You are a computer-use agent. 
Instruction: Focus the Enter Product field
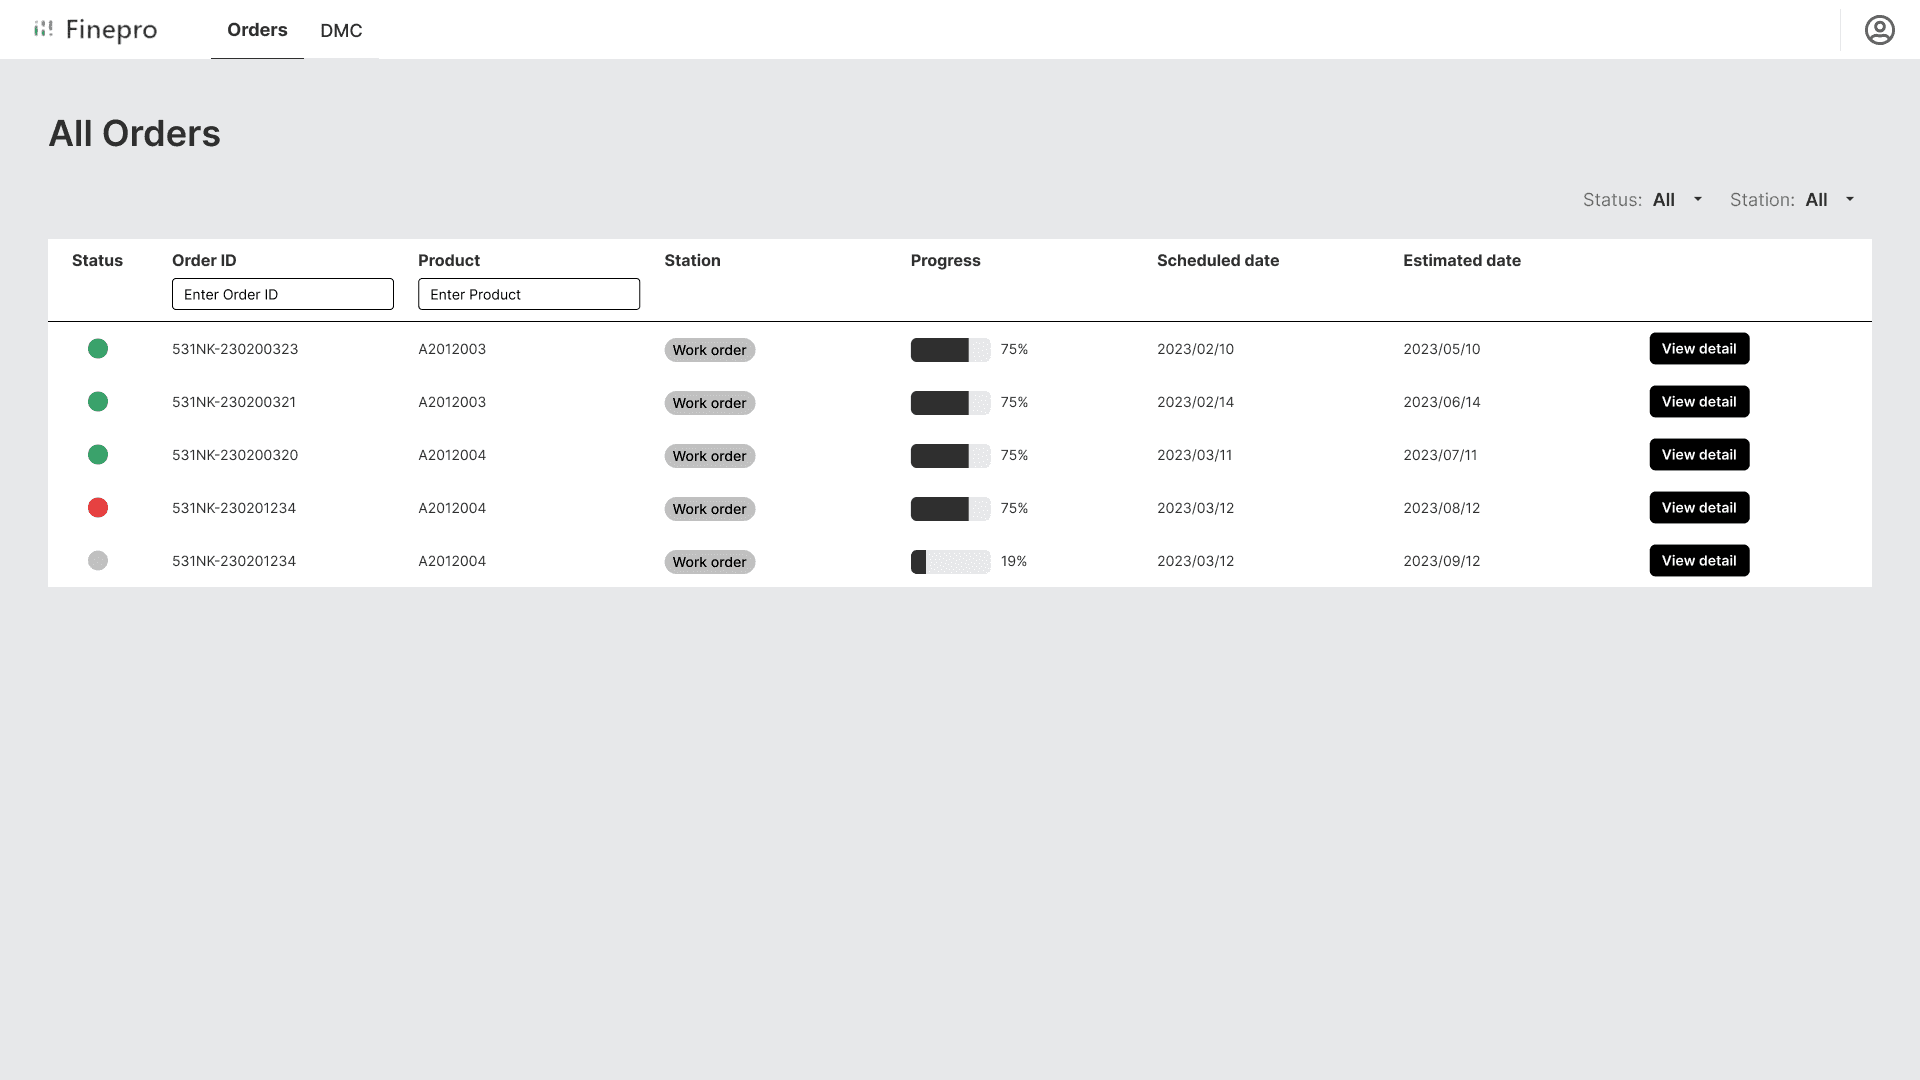(528, 294)
